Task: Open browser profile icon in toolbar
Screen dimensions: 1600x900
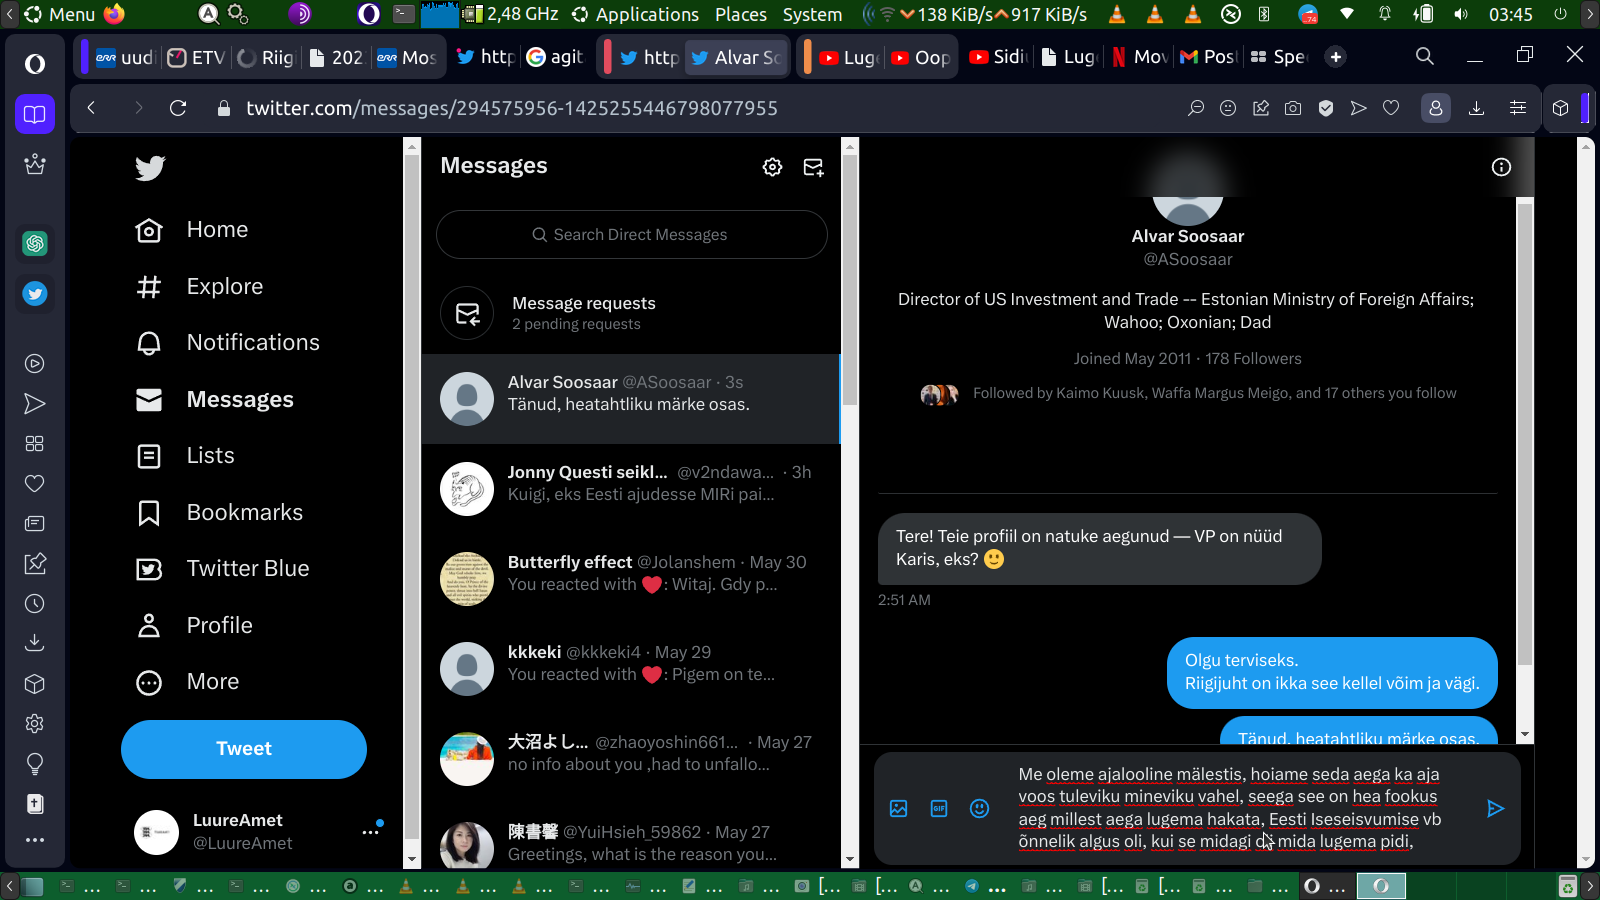Action: pyautogui.click(x=1436, y=108)
